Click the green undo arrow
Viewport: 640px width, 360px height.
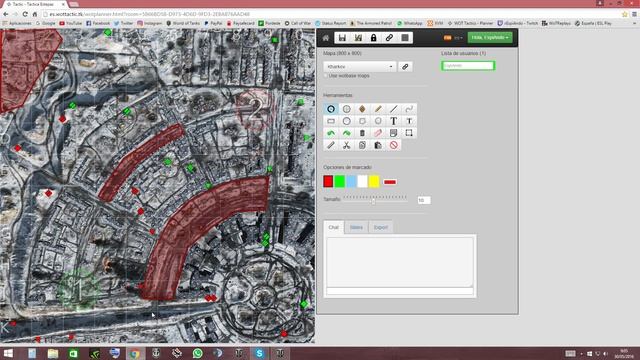click(331, 133)
